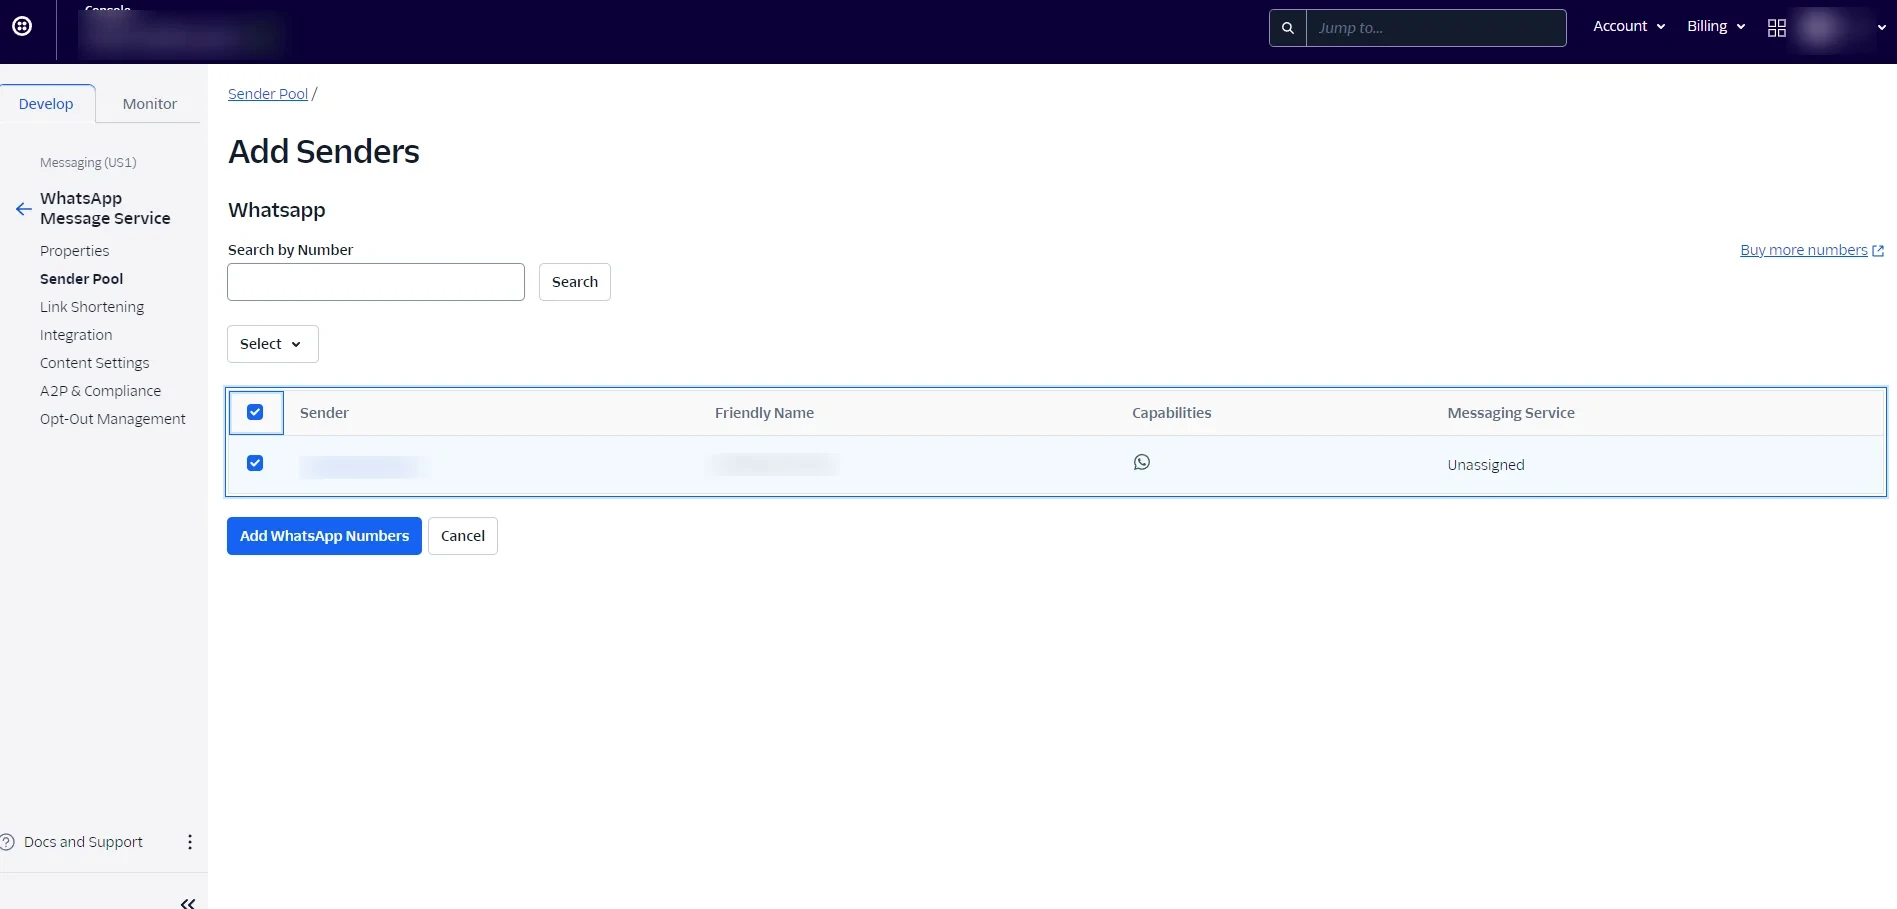This screenshot has width=1897, height=909.
Task: Open the products grid icon
Action: 1776,28
